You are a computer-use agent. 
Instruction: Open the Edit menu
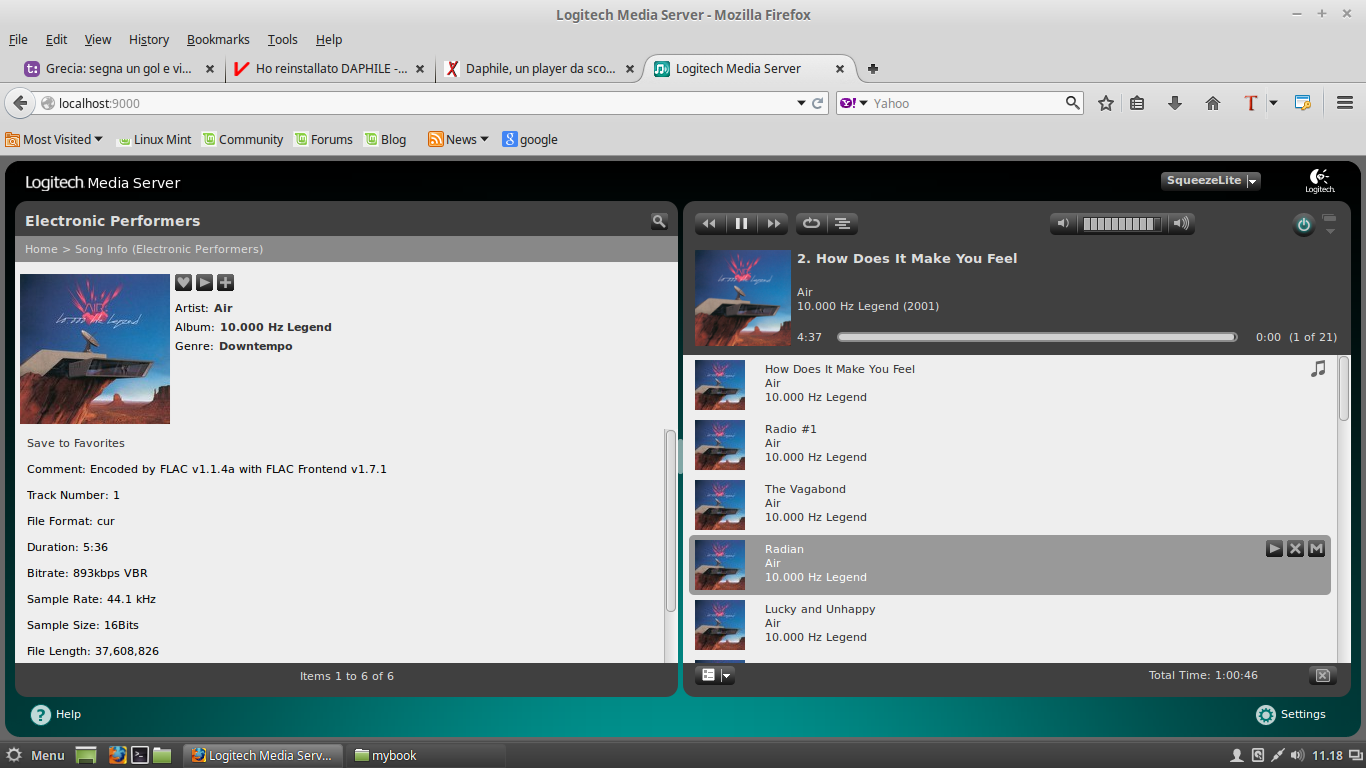point(57,40)
